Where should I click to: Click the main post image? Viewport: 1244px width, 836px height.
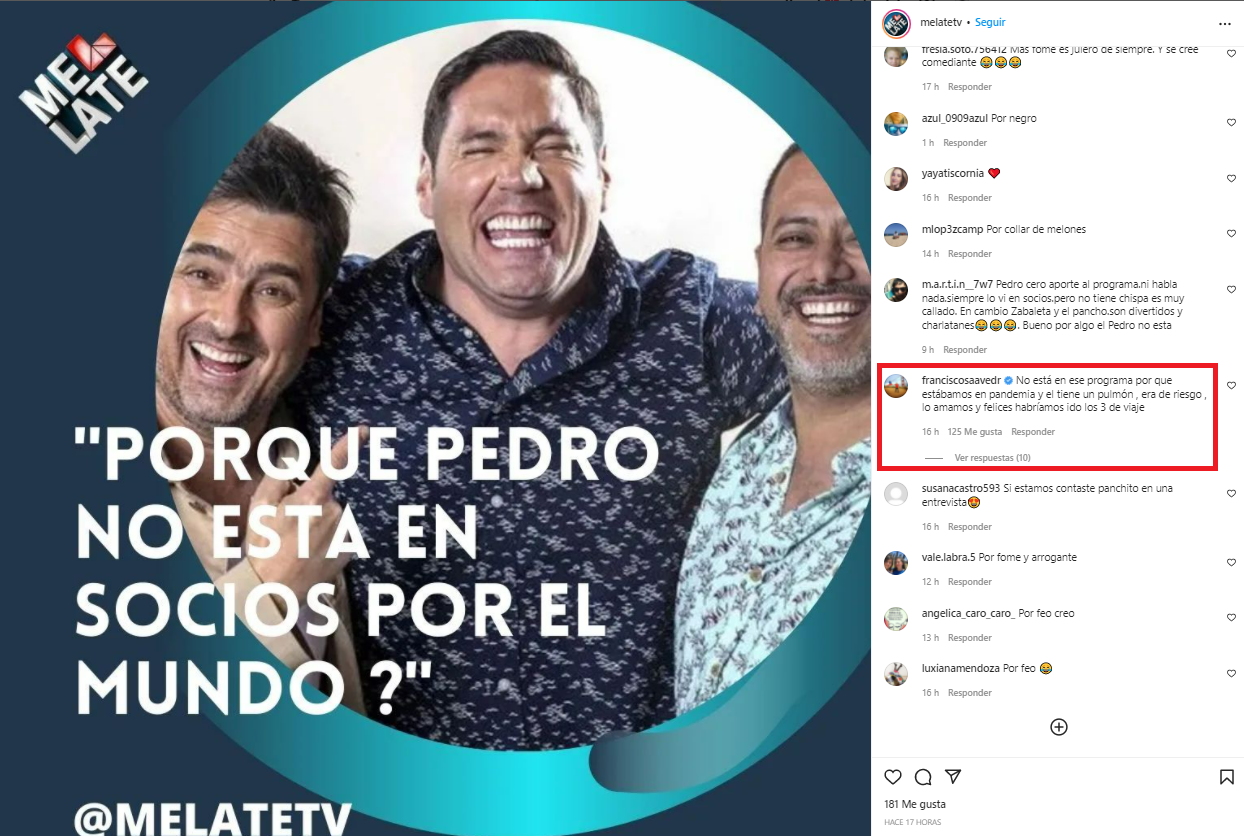pyautogui.click(x=435, y=418)
